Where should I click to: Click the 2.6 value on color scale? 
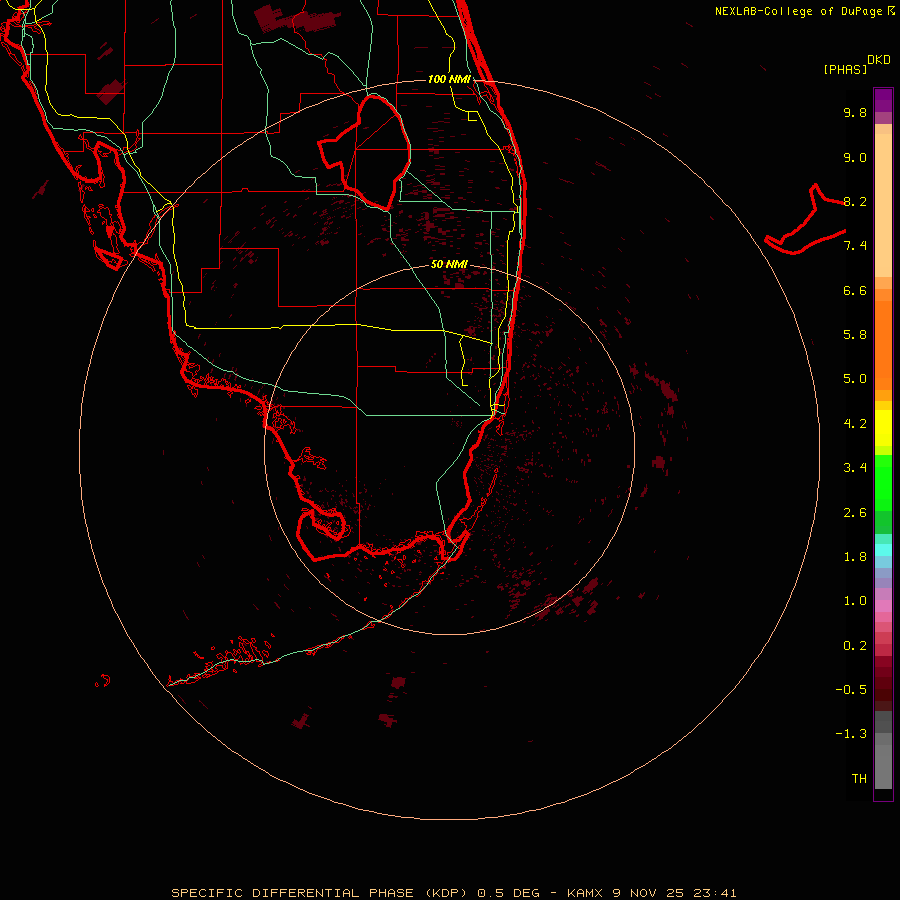click(855, 513)
